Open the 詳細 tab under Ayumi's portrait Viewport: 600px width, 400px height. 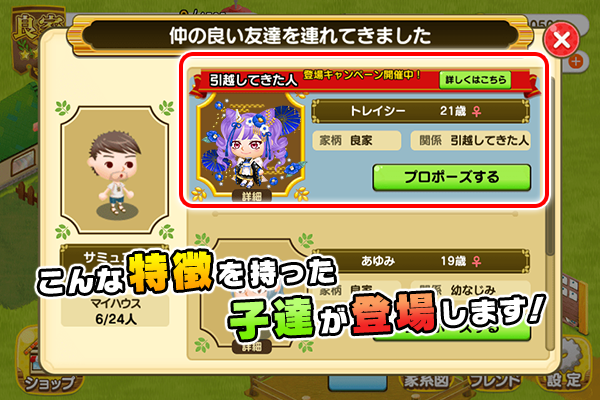click(251, 347)
